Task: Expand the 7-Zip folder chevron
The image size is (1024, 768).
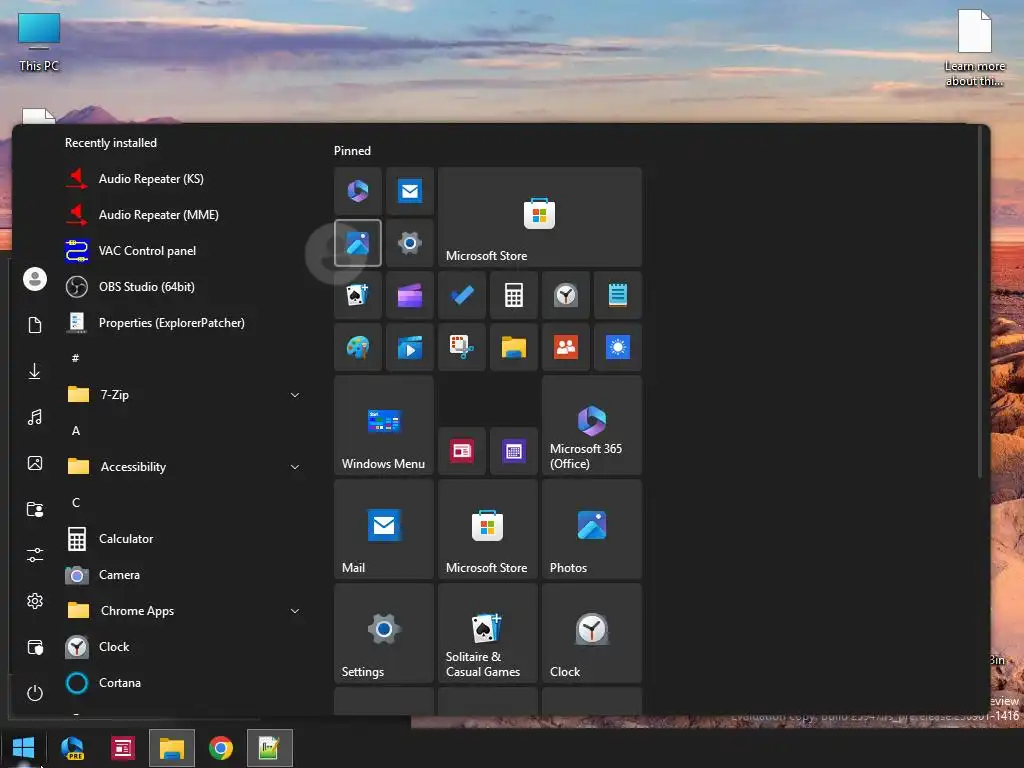Action: click(295, 394)
